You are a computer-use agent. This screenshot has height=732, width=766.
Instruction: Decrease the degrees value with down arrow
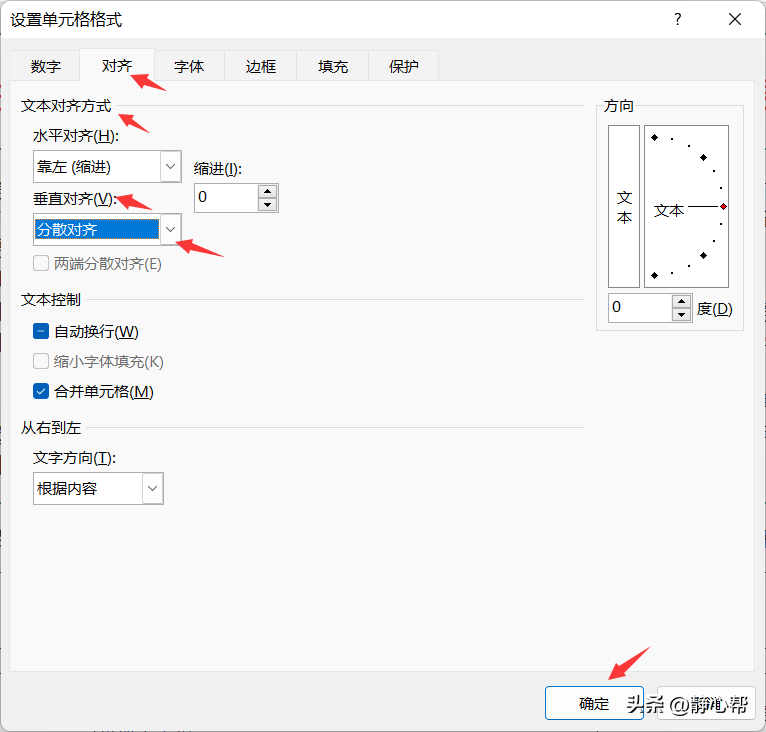click(x=681, y=315)
